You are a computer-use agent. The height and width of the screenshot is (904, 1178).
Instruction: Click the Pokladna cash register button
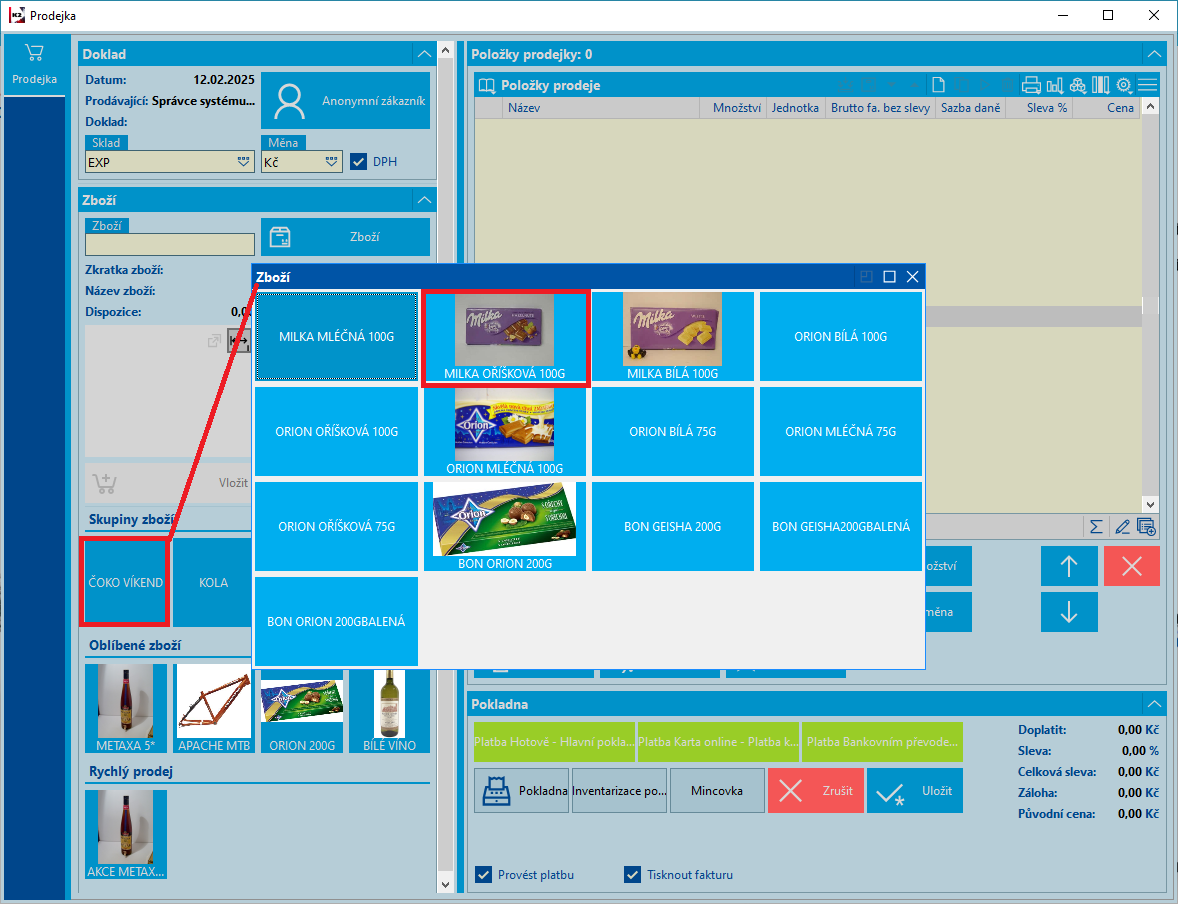521,791
